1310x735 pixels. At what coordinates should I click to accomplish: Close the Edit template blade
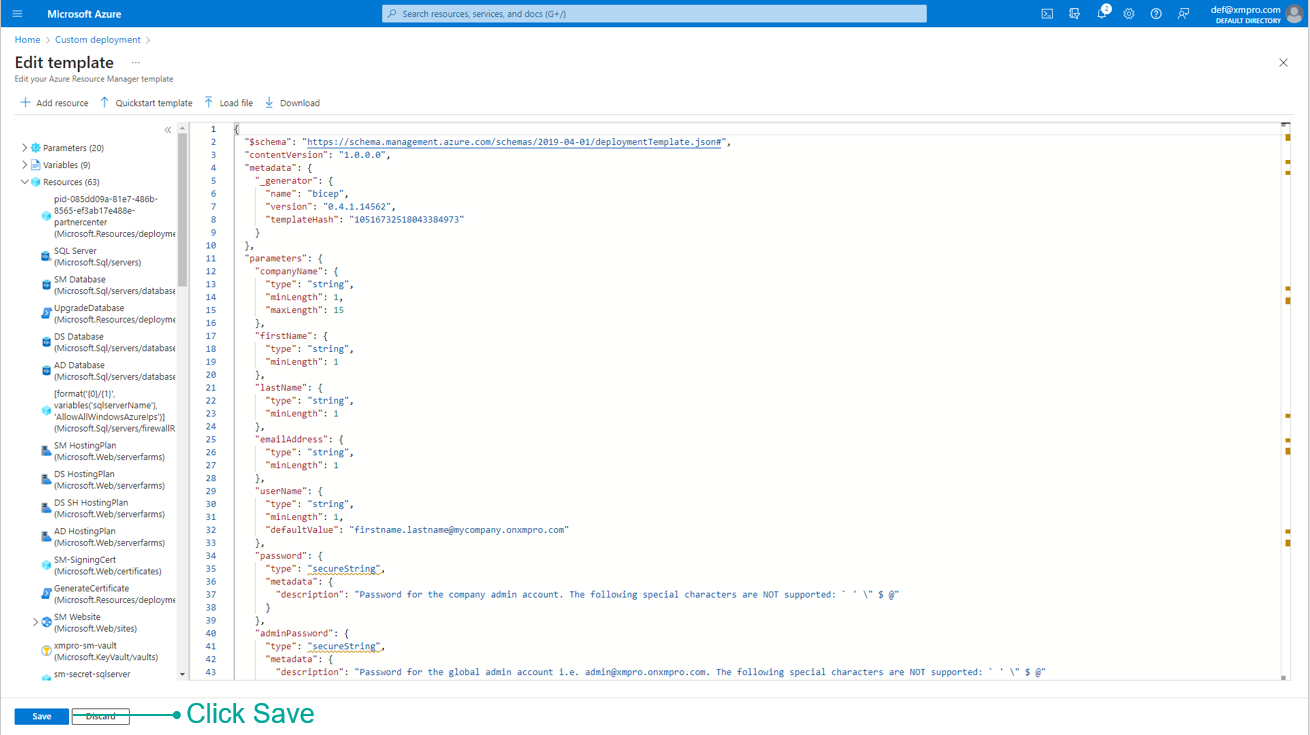pyautogui.click(x=1283, y=63)
